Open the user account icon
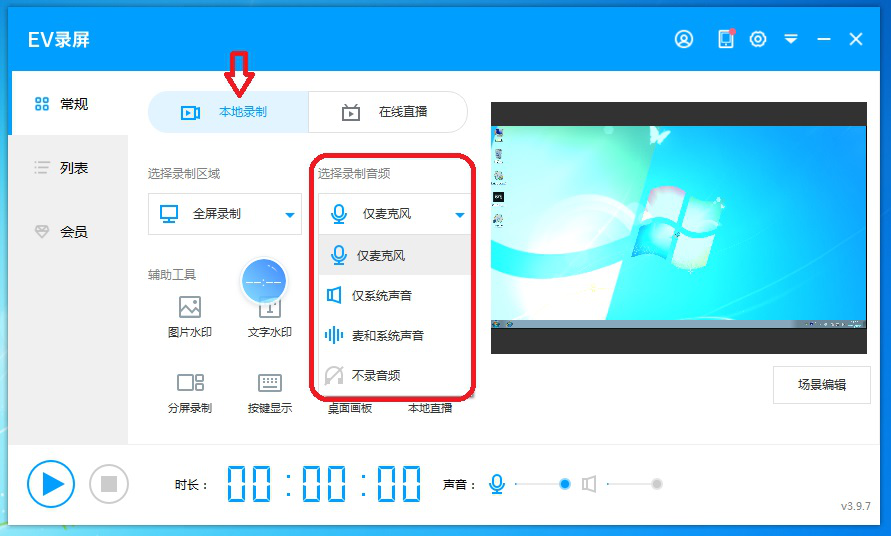 point(684,39)
